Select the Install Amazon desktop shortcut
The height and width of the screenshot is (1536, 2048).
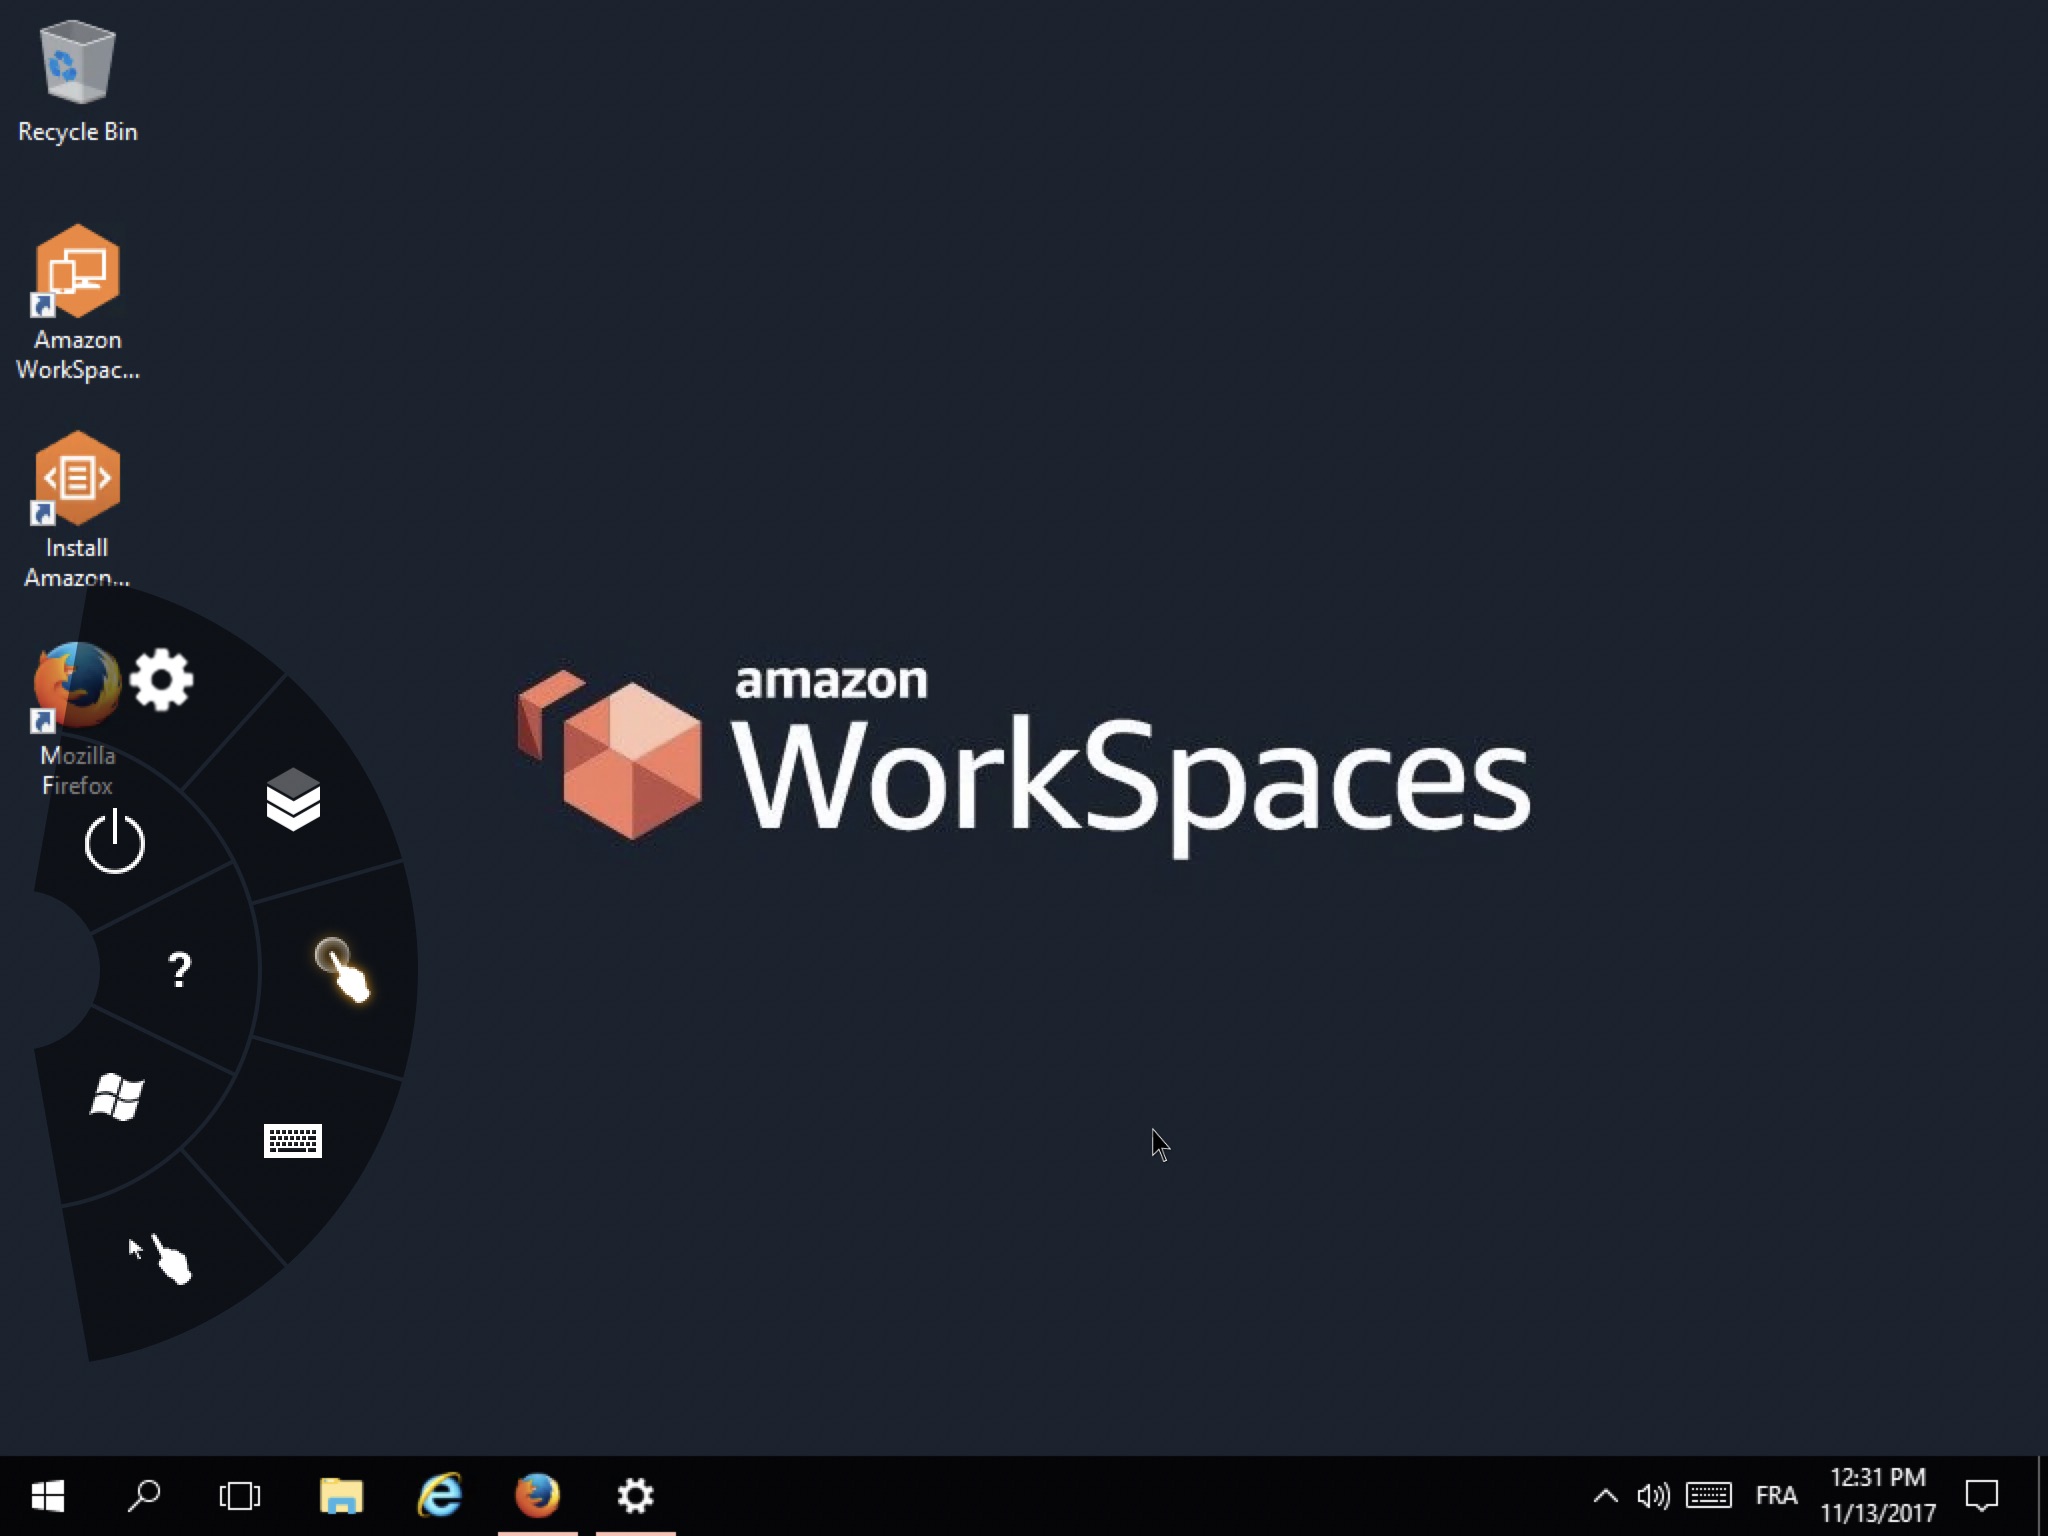[x=77, y=509]
